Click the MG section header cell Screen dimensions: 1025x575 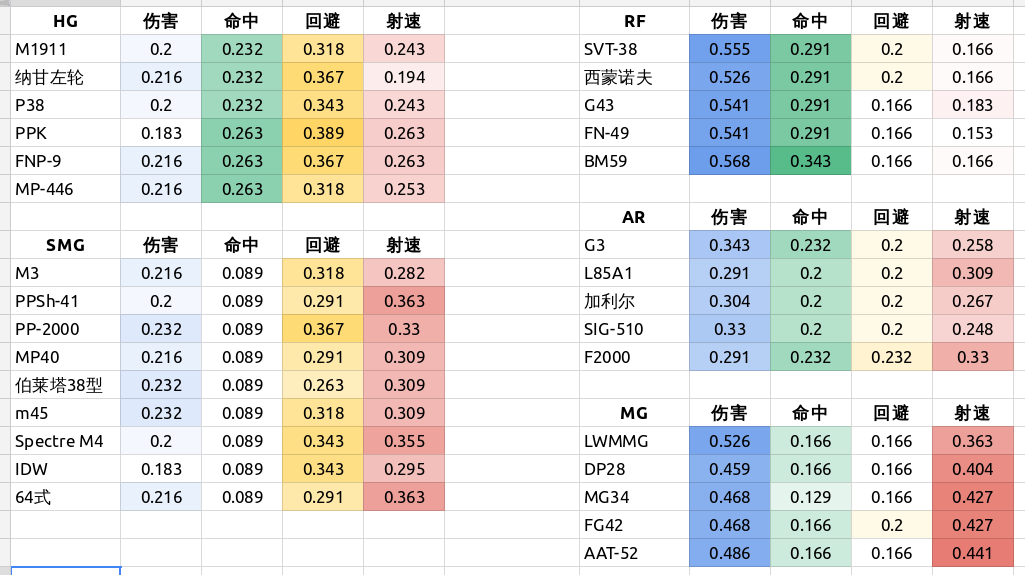click(x=634, y=413)
